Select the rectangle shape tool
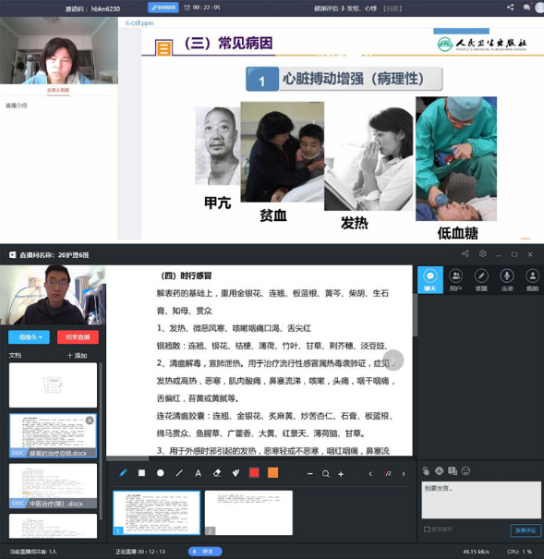The width and height of the screenshot is (544, 559). [142, 473]
